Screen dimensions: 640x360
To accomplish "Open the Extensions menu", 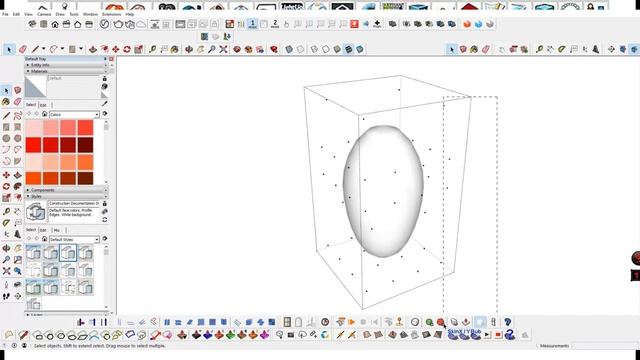I will (x=111, y=14).
